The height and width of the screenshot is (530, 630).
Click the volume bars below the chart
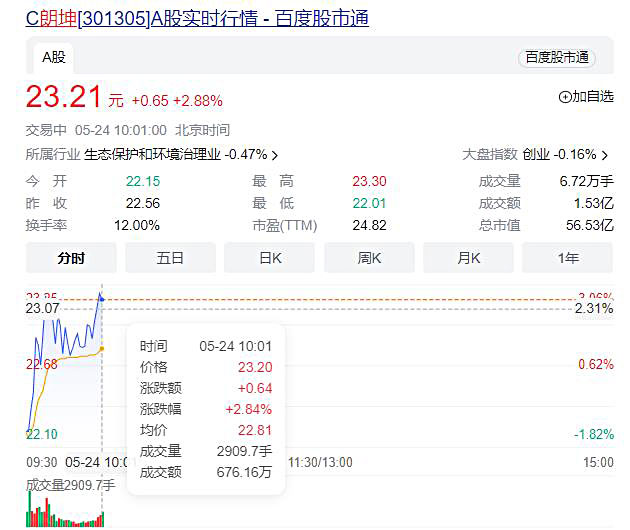tap(65, 510)
